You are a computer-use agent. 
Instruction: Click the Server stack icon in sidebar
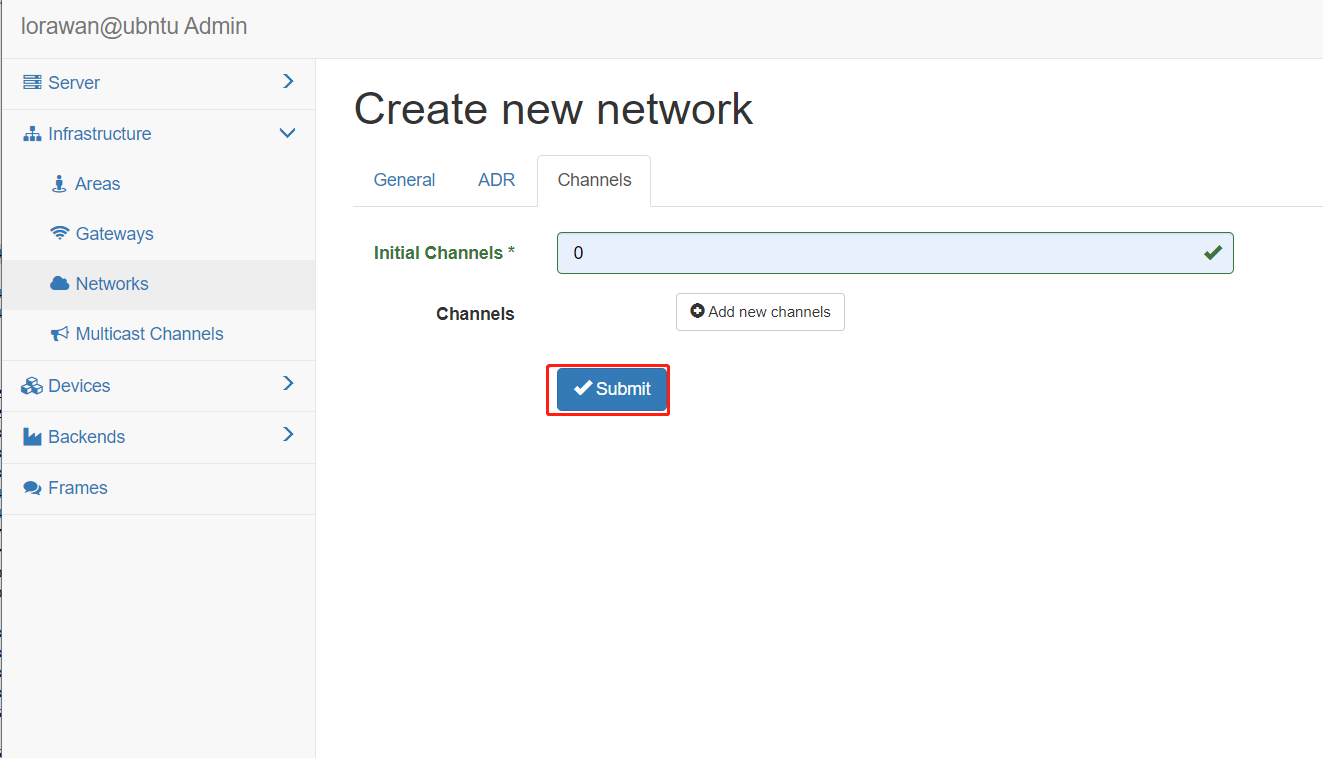[32, 82]
